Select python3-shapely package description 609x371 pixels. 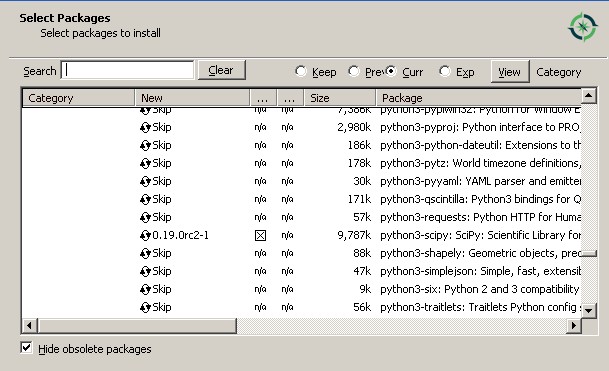[x=480, y=253]
